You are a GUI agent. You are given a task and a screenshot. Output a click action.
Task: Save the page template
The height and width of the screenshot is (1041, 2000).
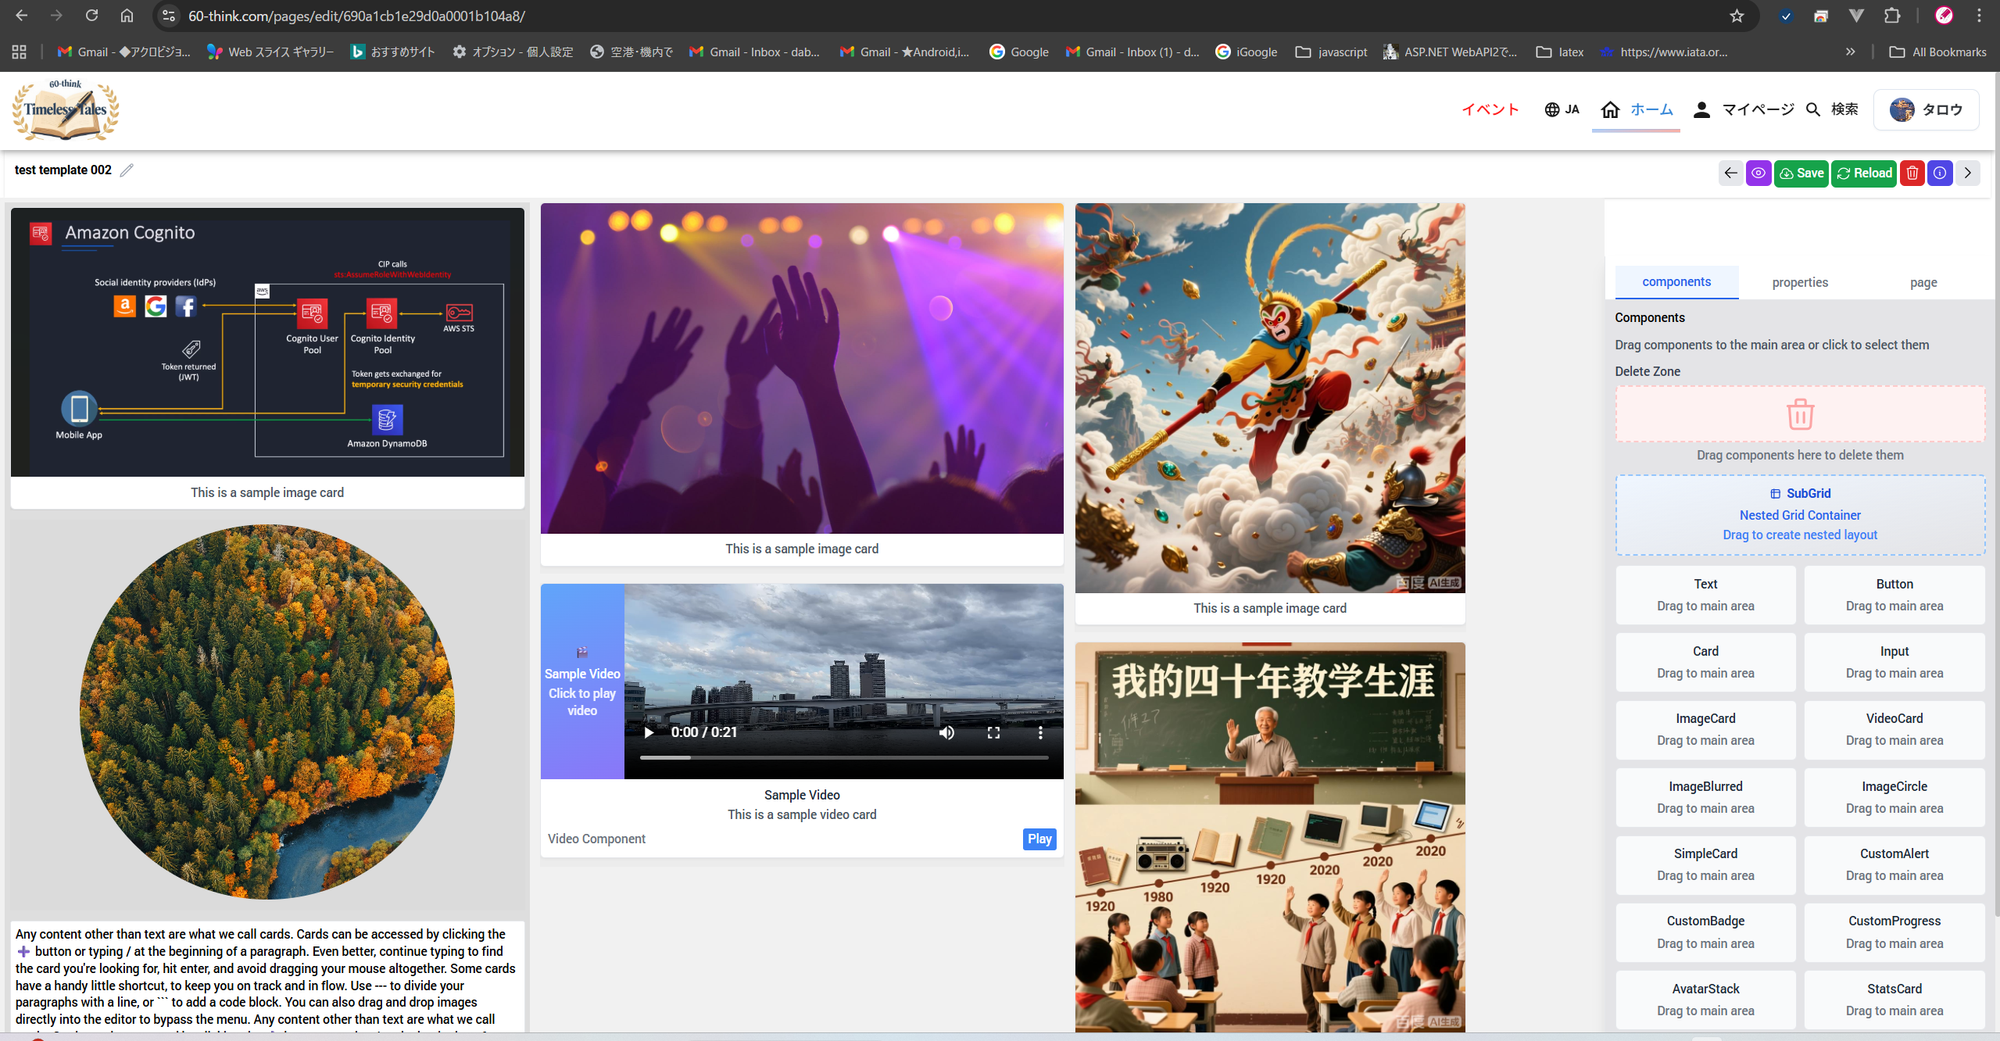[x=1801, y=173]
